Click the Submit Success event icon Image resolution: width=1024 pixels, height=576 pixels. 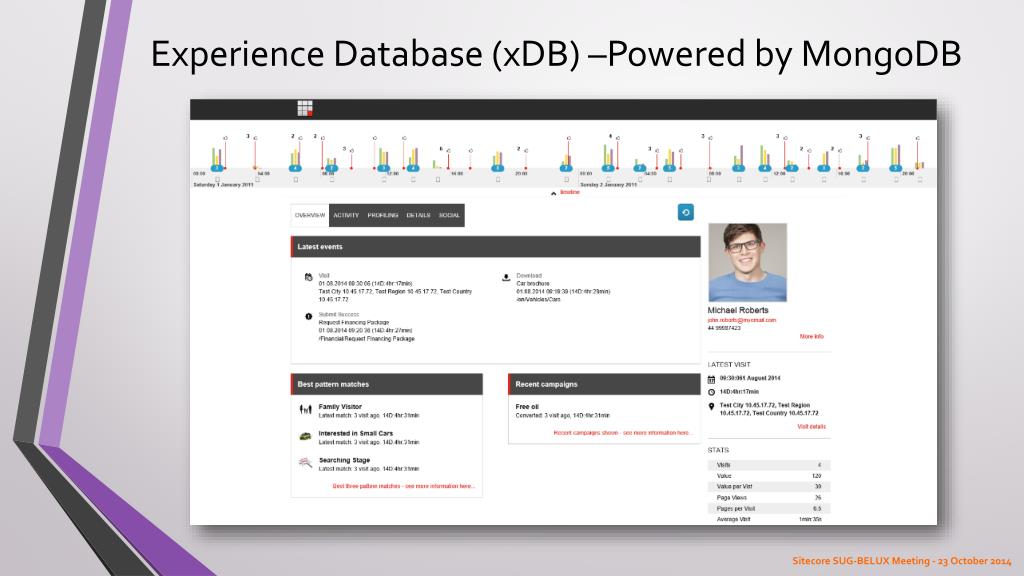(308, 316)
